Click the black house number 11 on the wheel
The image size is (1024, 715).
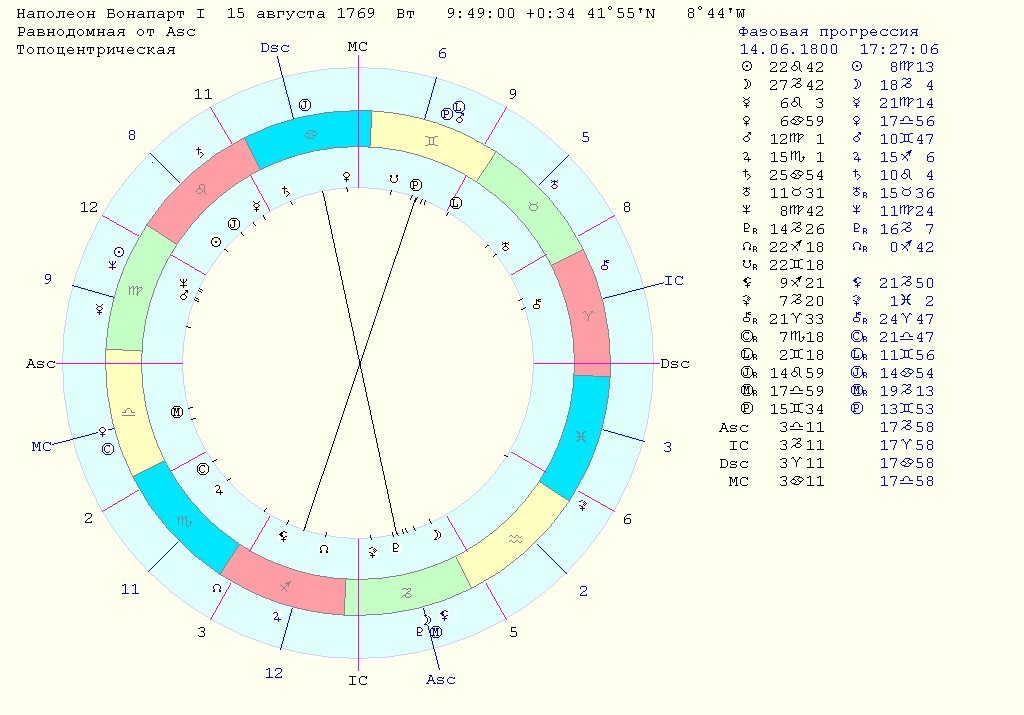203,94
